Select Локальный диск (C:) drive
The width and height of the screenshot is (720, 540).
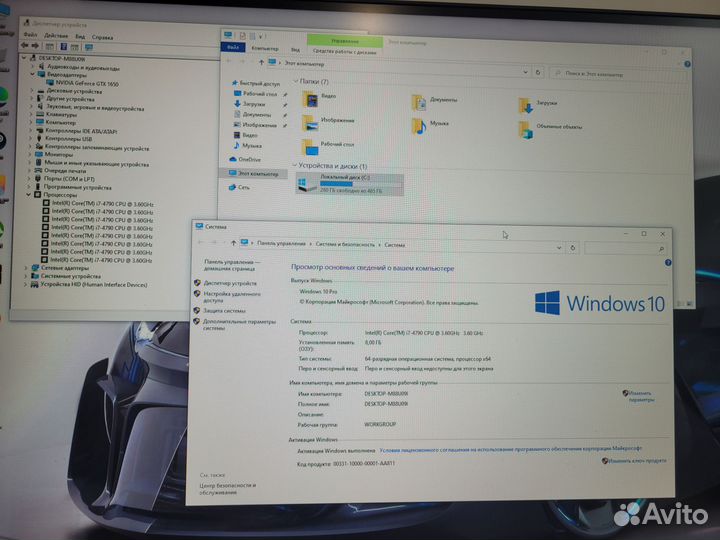(x=350, y=184)
